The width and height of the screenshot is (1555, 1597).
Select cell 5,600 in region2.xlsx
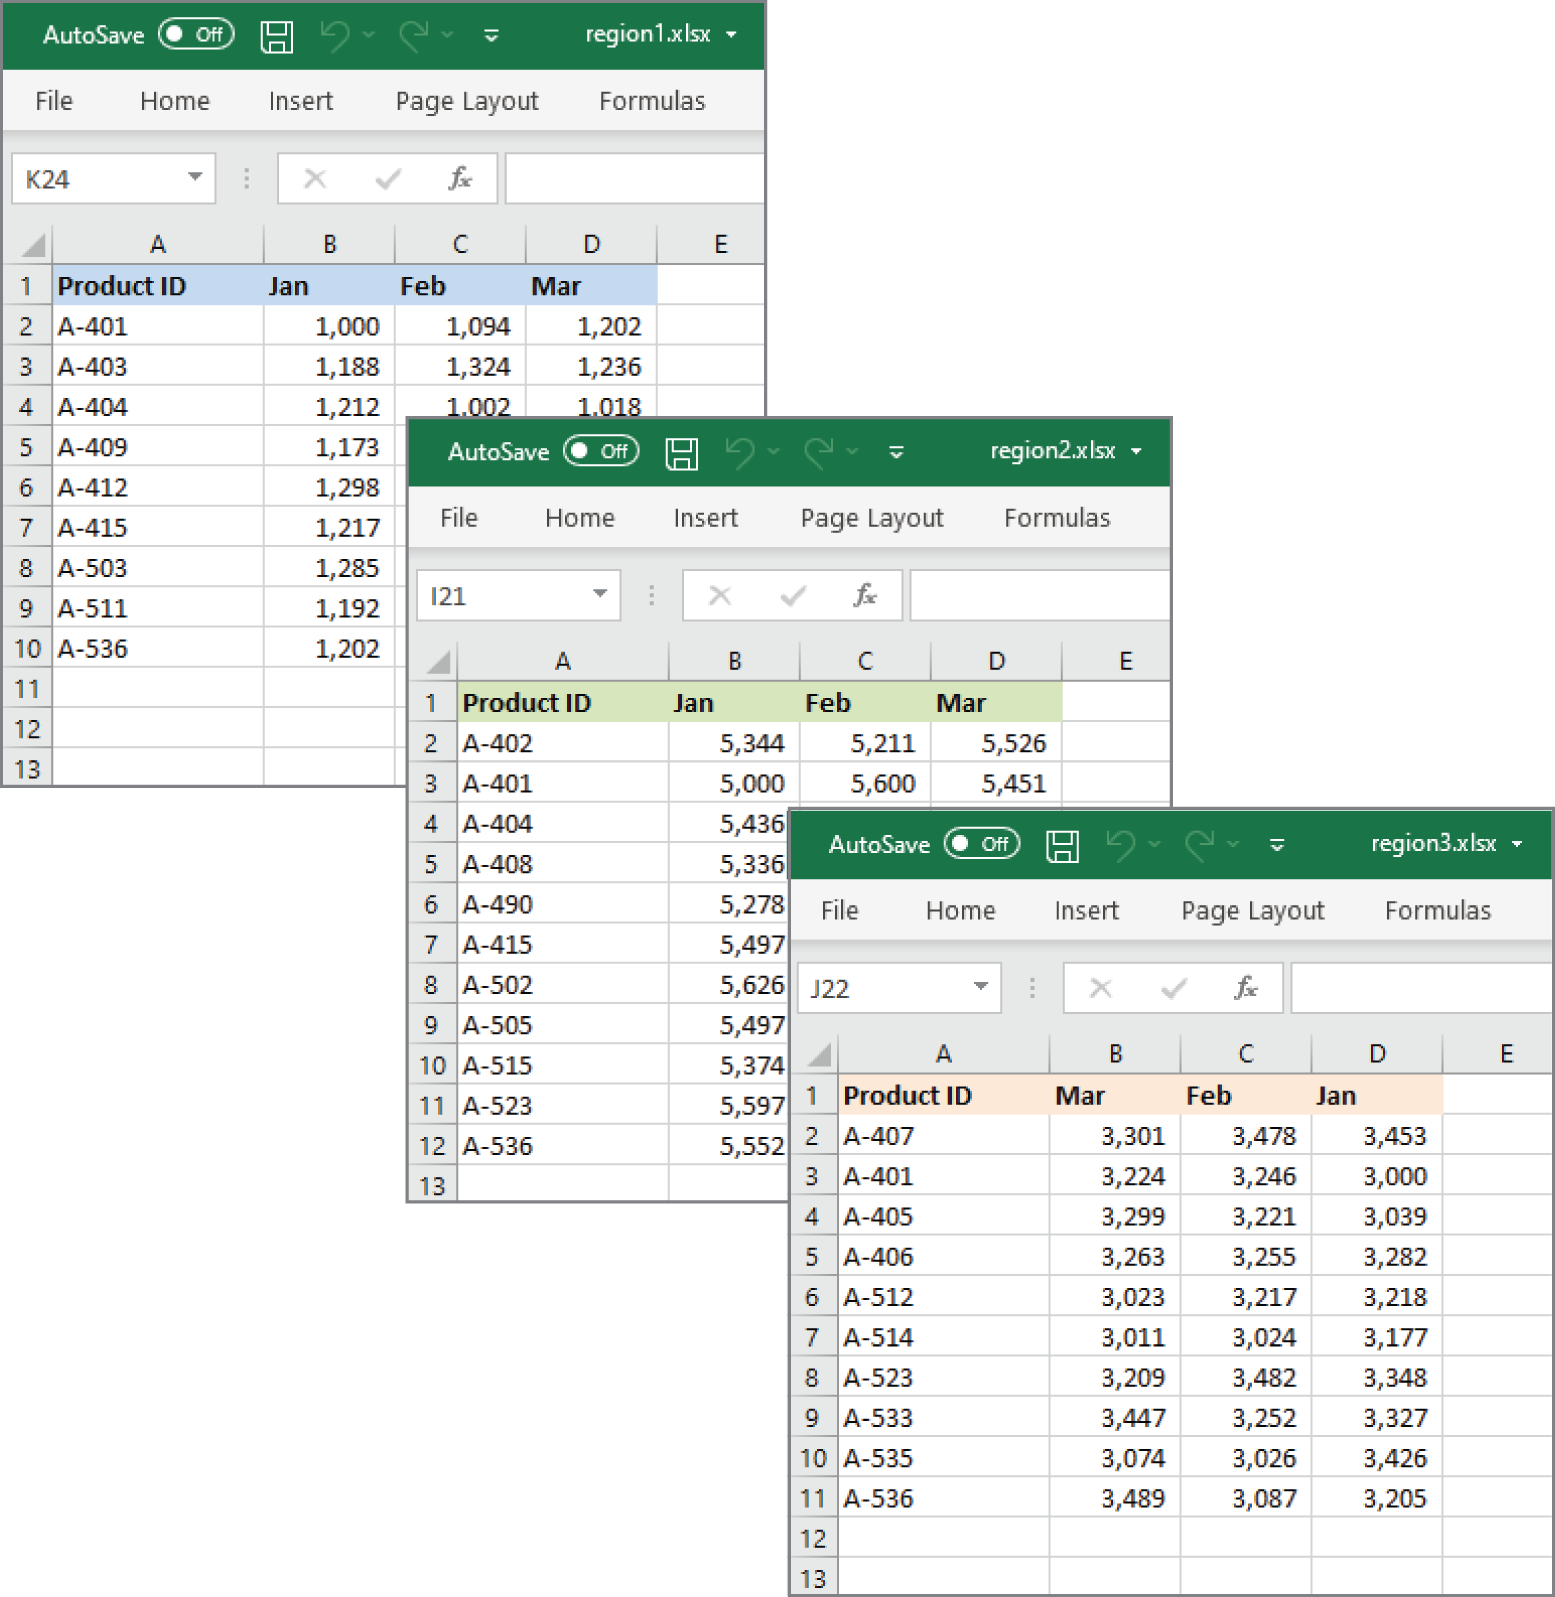866,784
